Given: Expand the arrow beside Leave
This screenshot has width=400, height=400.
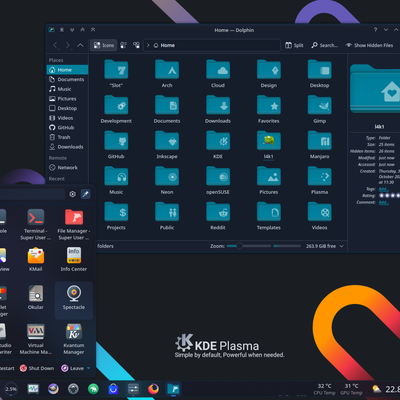Looking at the screenshot, I should (89, 368).
